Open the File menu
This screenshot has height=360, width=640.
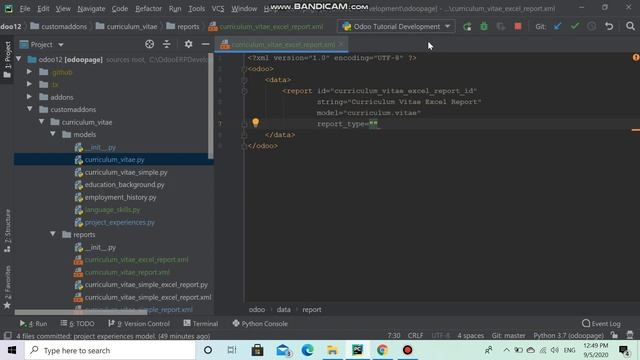point(24,8)
